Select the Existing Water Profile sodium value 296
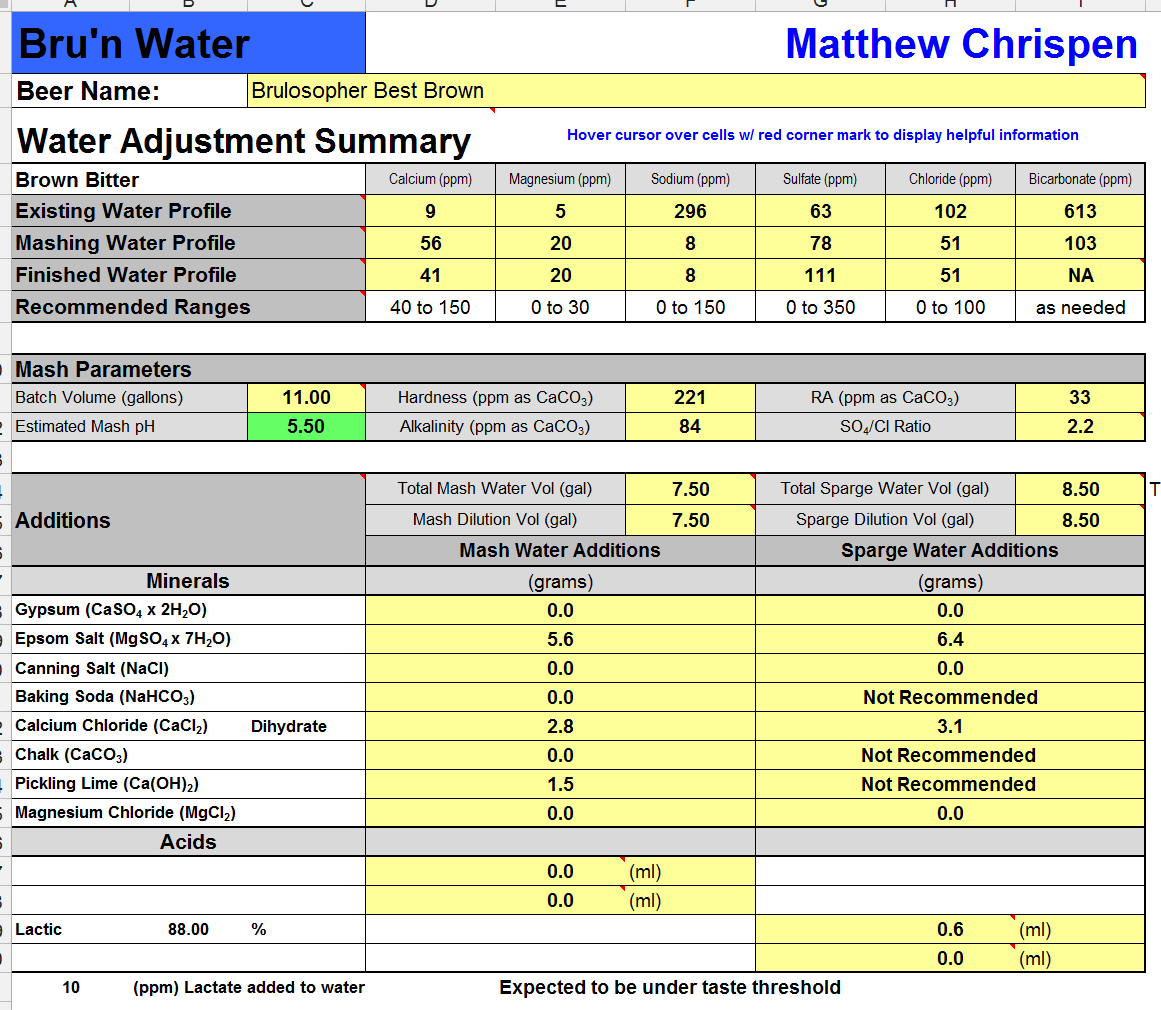 click(690, 211)
